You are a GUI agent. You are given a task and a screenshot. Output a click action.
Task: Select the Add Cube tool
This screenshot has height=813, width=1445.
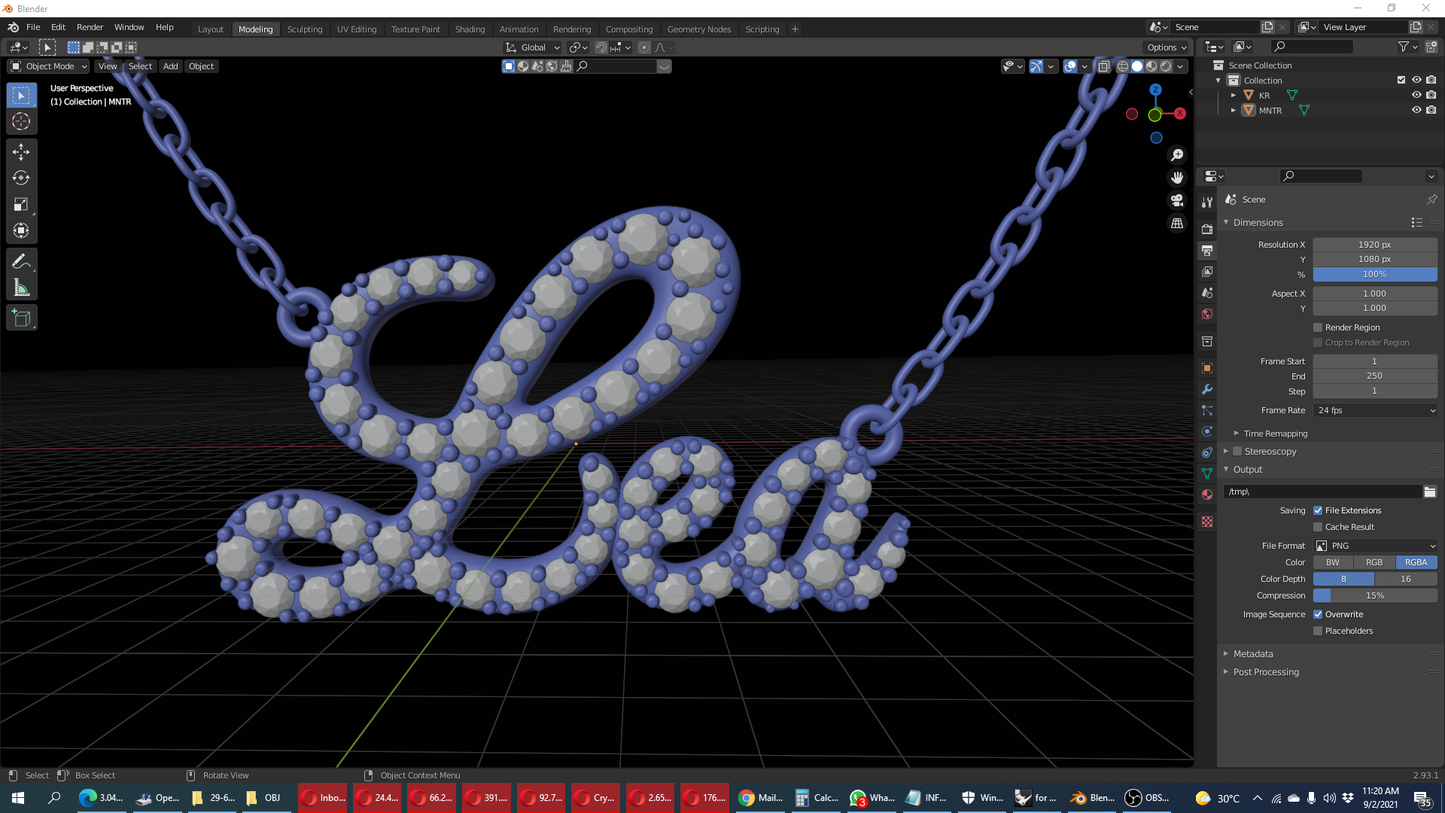pos(21,318)
